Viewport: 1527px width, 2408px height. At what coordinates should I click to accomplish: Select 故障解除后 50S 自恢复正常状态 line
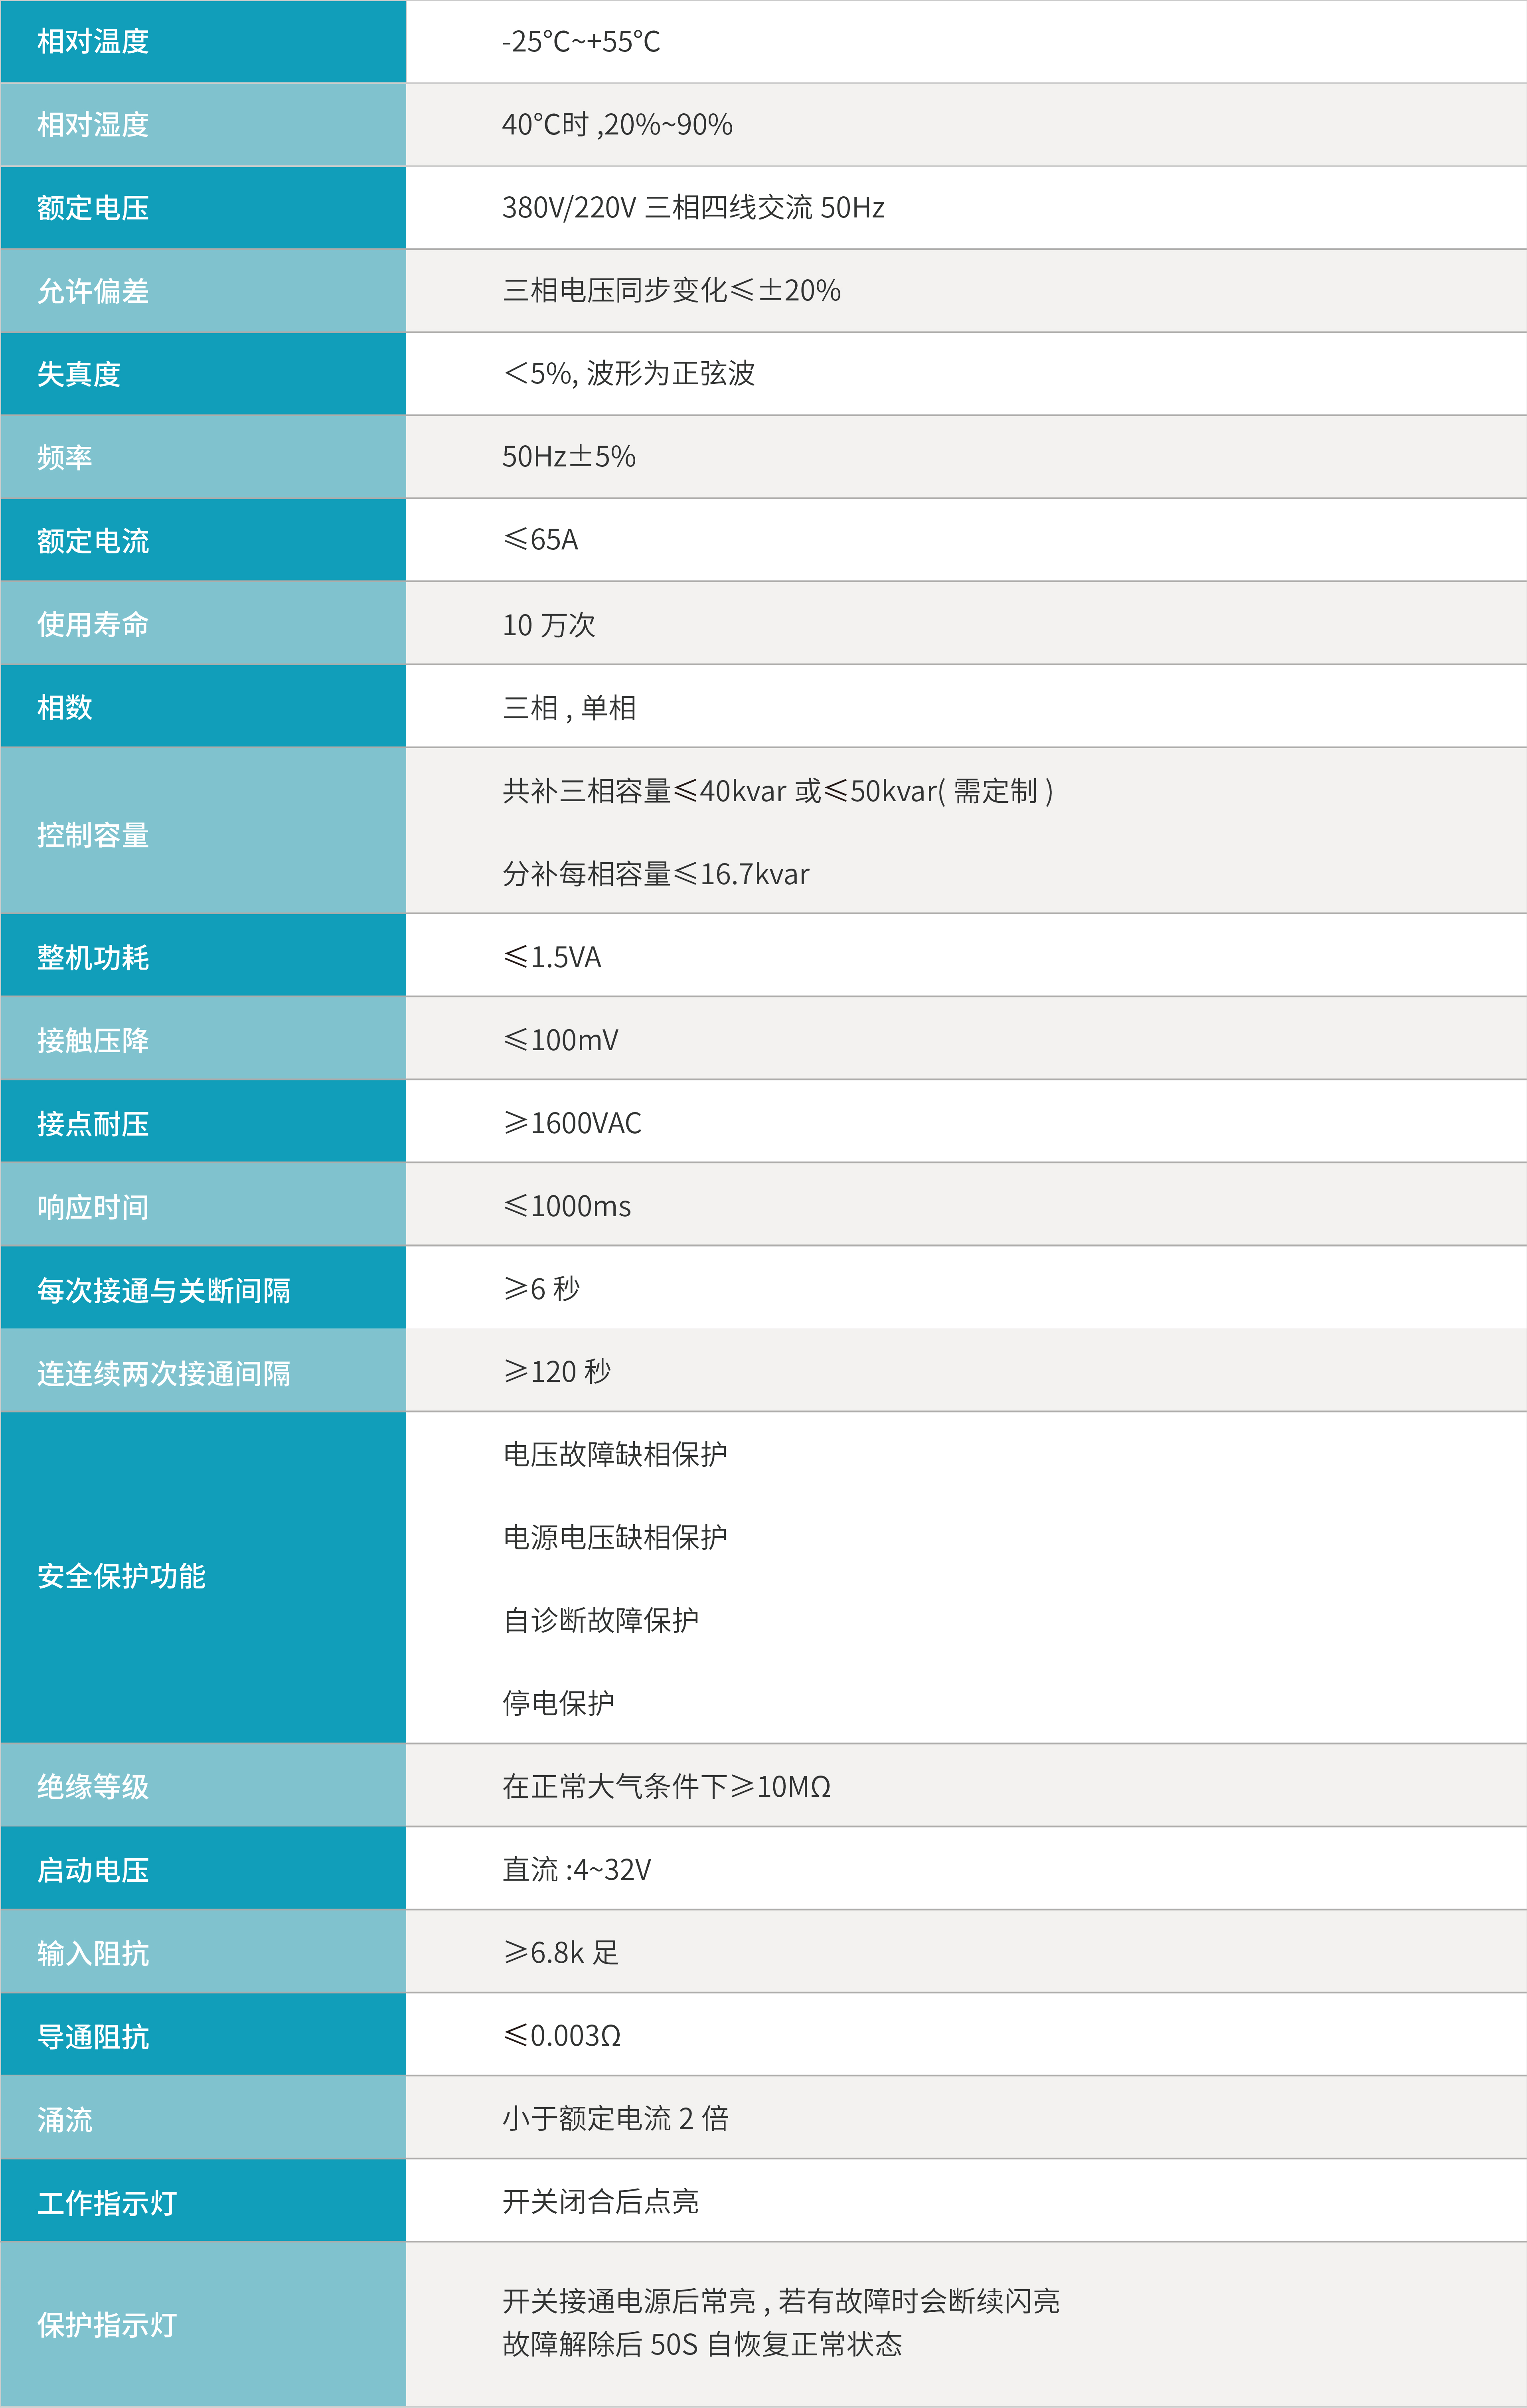702,2344
